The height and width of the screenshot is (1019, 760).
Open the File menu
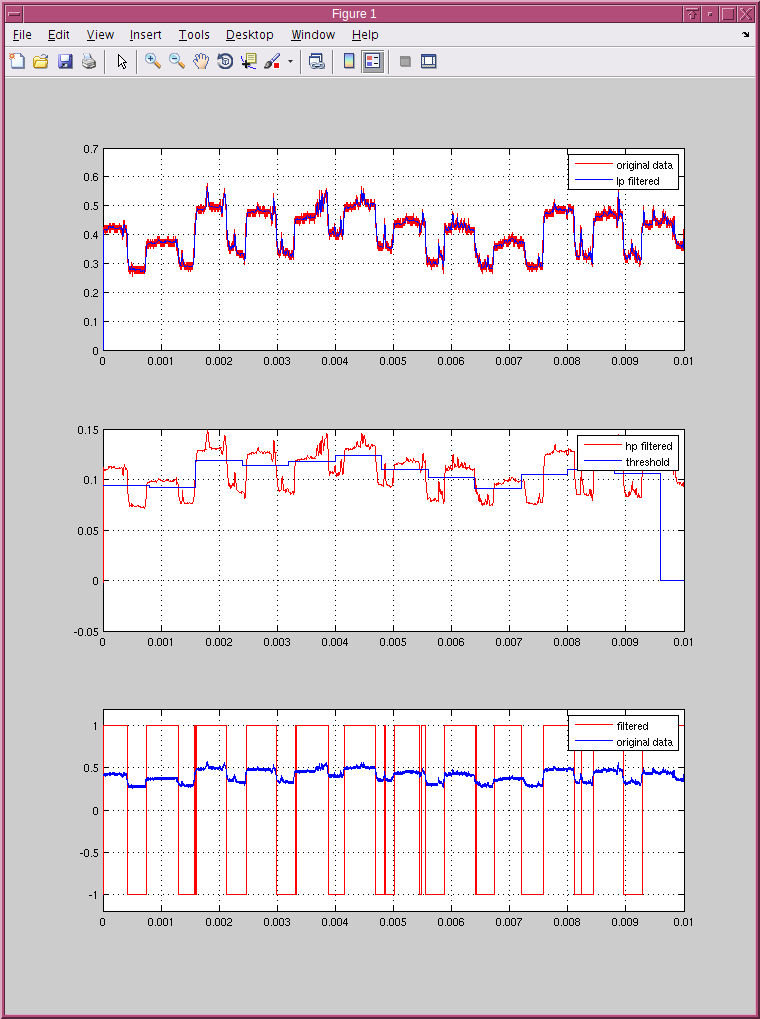[x=22, y=35]
